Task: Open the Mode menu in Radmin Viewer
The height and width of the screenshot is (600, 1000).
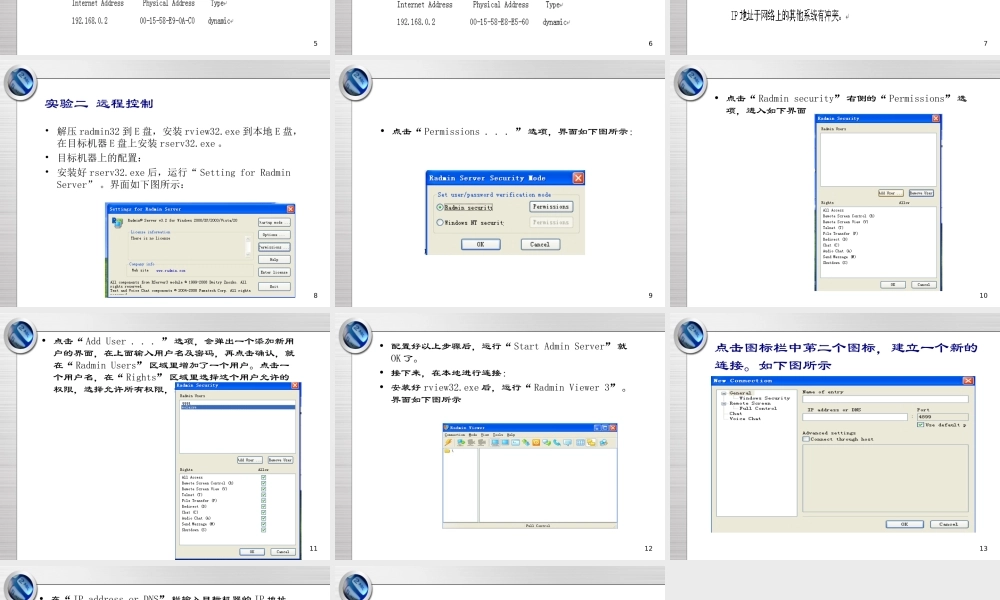Action: 474,435
